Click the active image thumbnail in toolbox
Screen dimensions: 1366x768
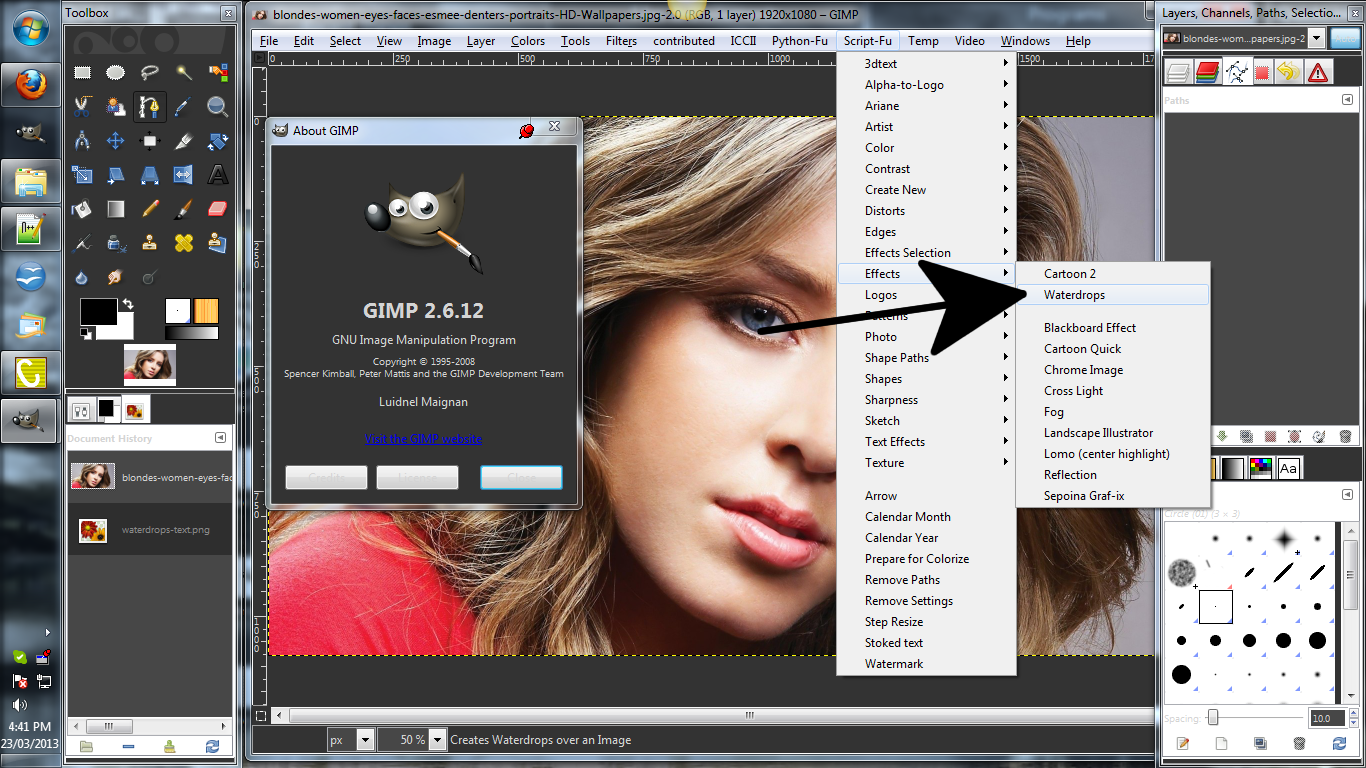[150, 365]
